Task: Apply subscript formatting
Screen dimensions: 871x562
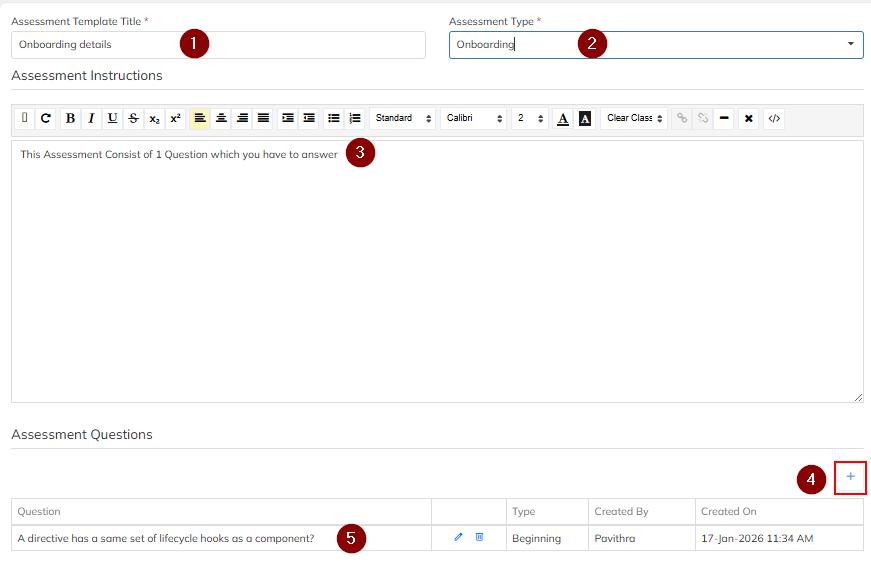Action: tap(154, 118)
